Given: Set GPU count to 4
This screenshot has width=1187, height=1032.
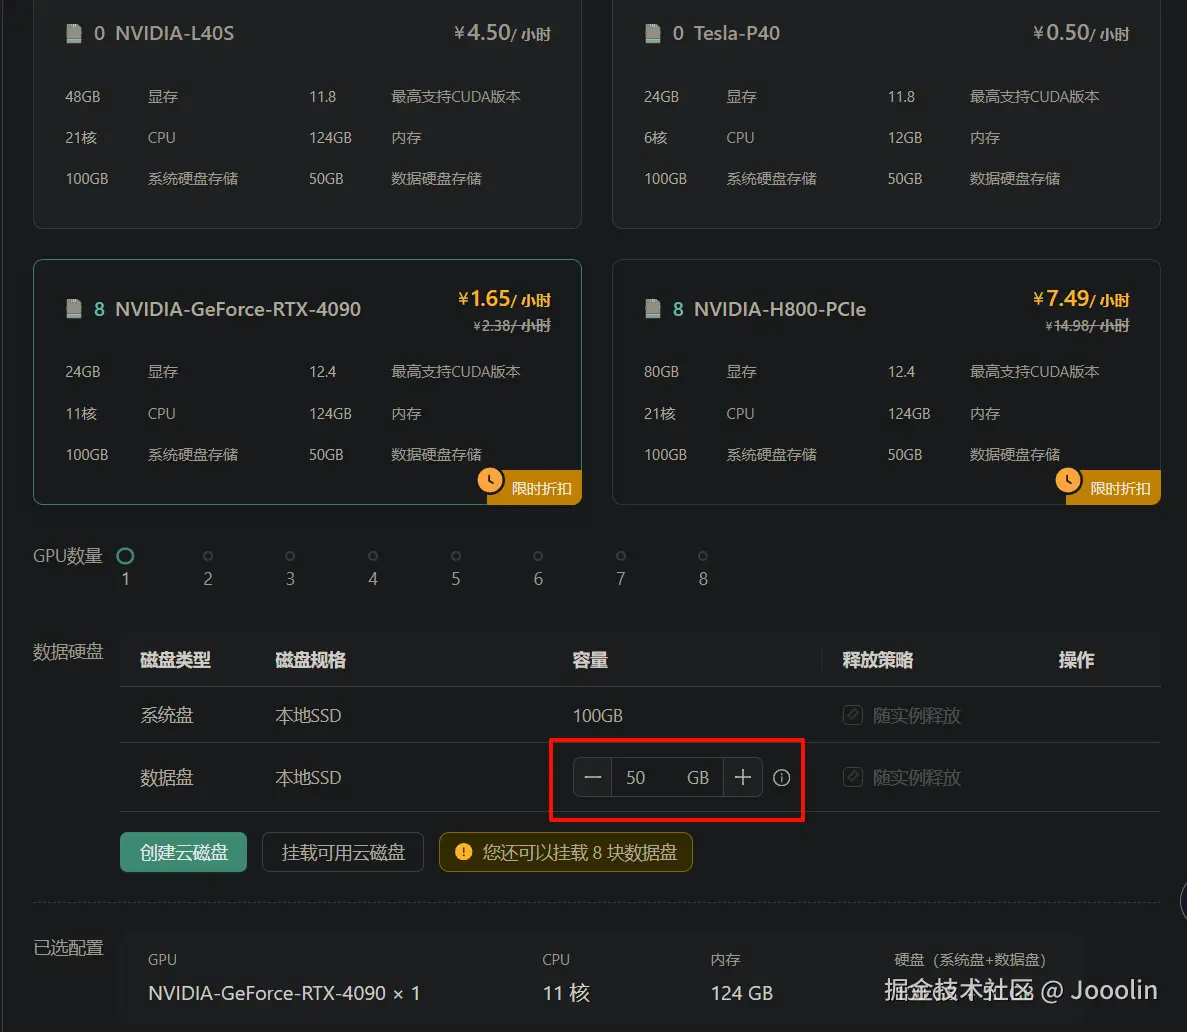Looking at the screenshot, I should (x=373, y=557).
